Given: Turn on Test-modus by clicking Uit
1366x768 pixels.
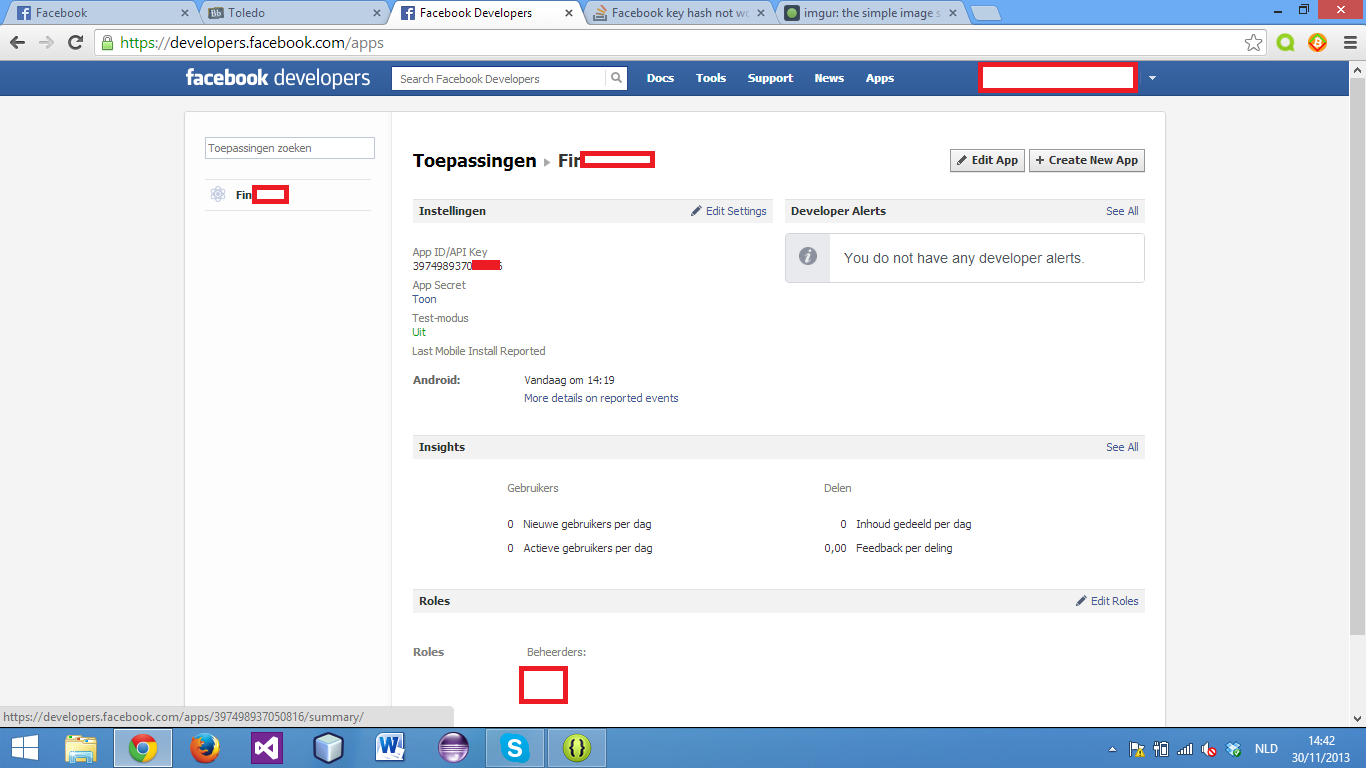Looking at the screenshot, I should pyautogui.click(x=417, y=331).
